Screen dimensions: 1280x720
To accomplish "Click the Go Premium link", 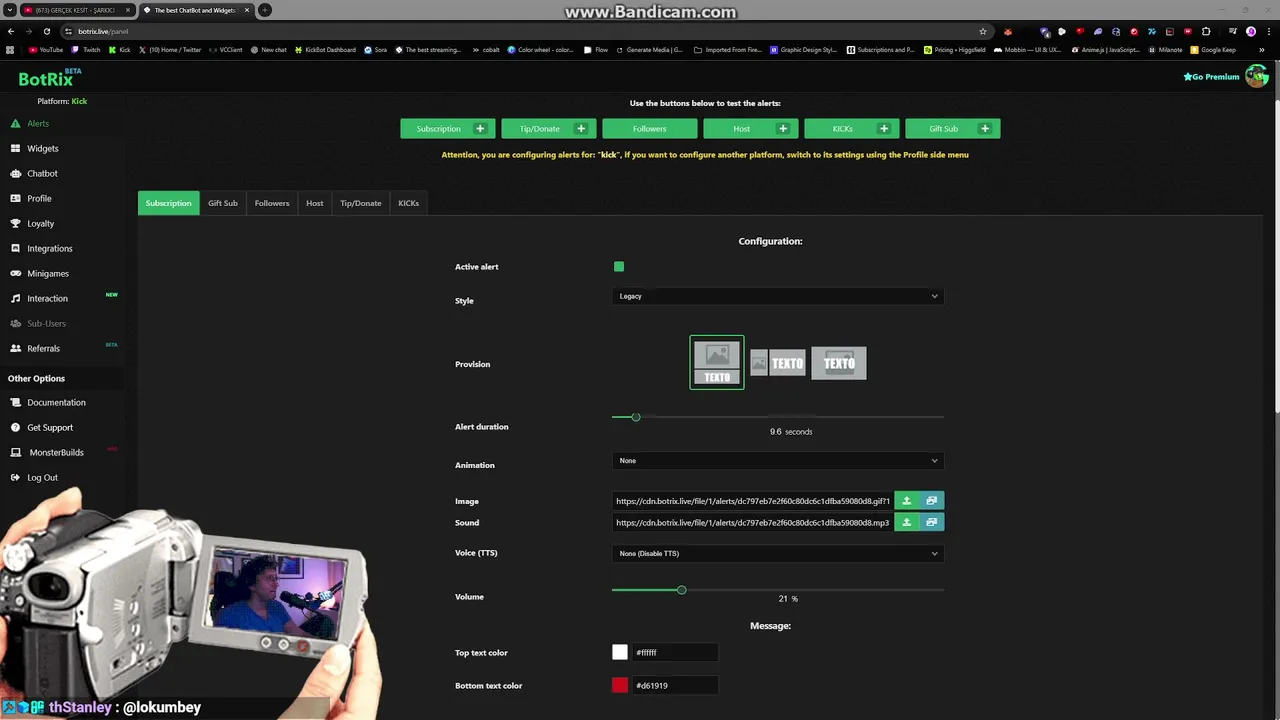I will [1211, 76].
